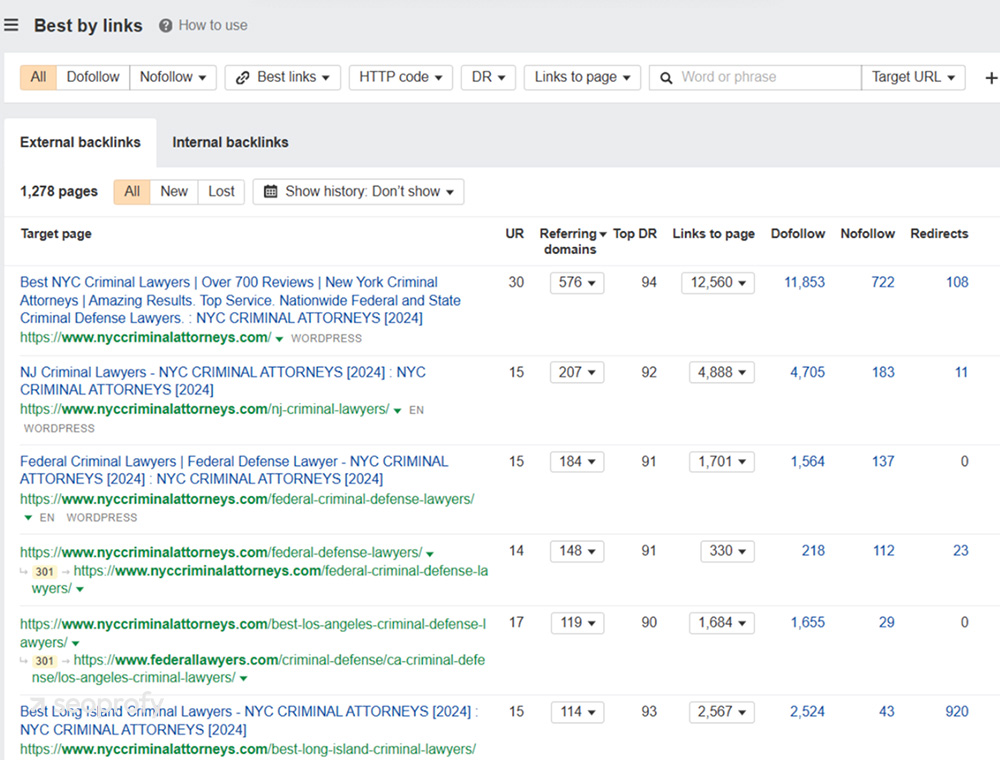Open the hamburger menu icon
This screenshot has height=760, width=1000.
click(x=11, y=26)
